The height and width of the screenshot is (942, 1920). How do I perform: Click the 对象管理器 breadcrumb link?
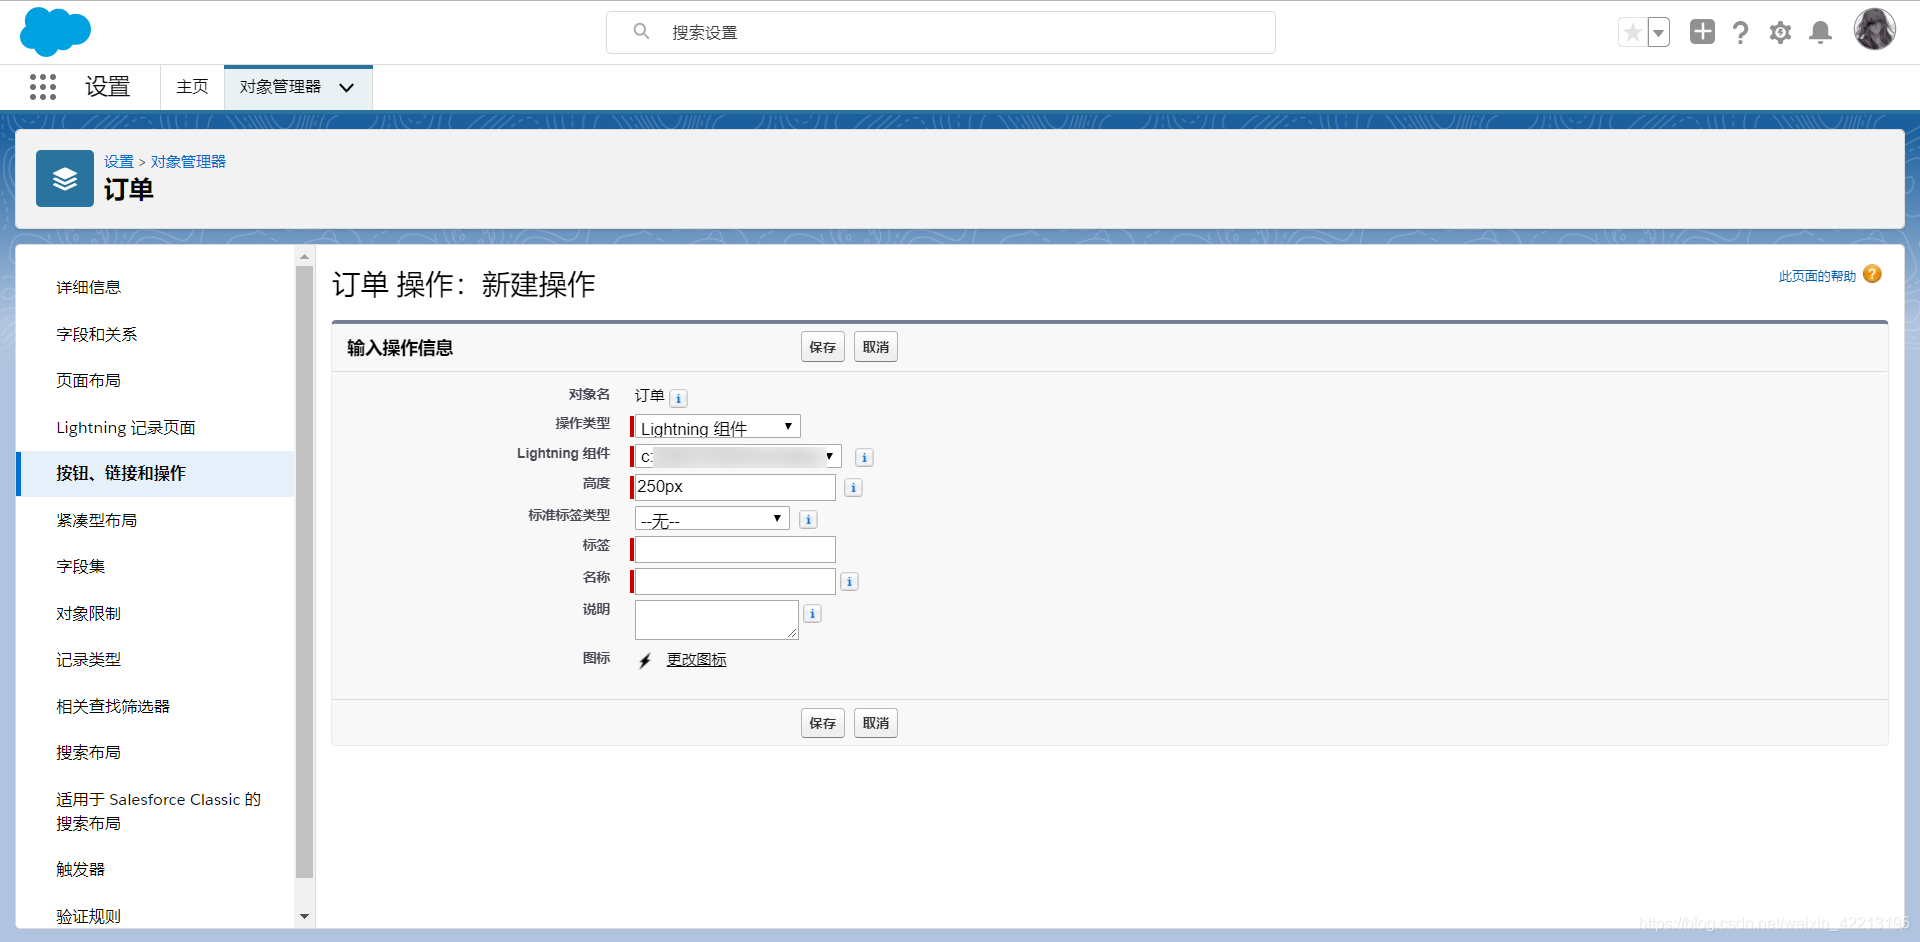[x=188, y=162]
